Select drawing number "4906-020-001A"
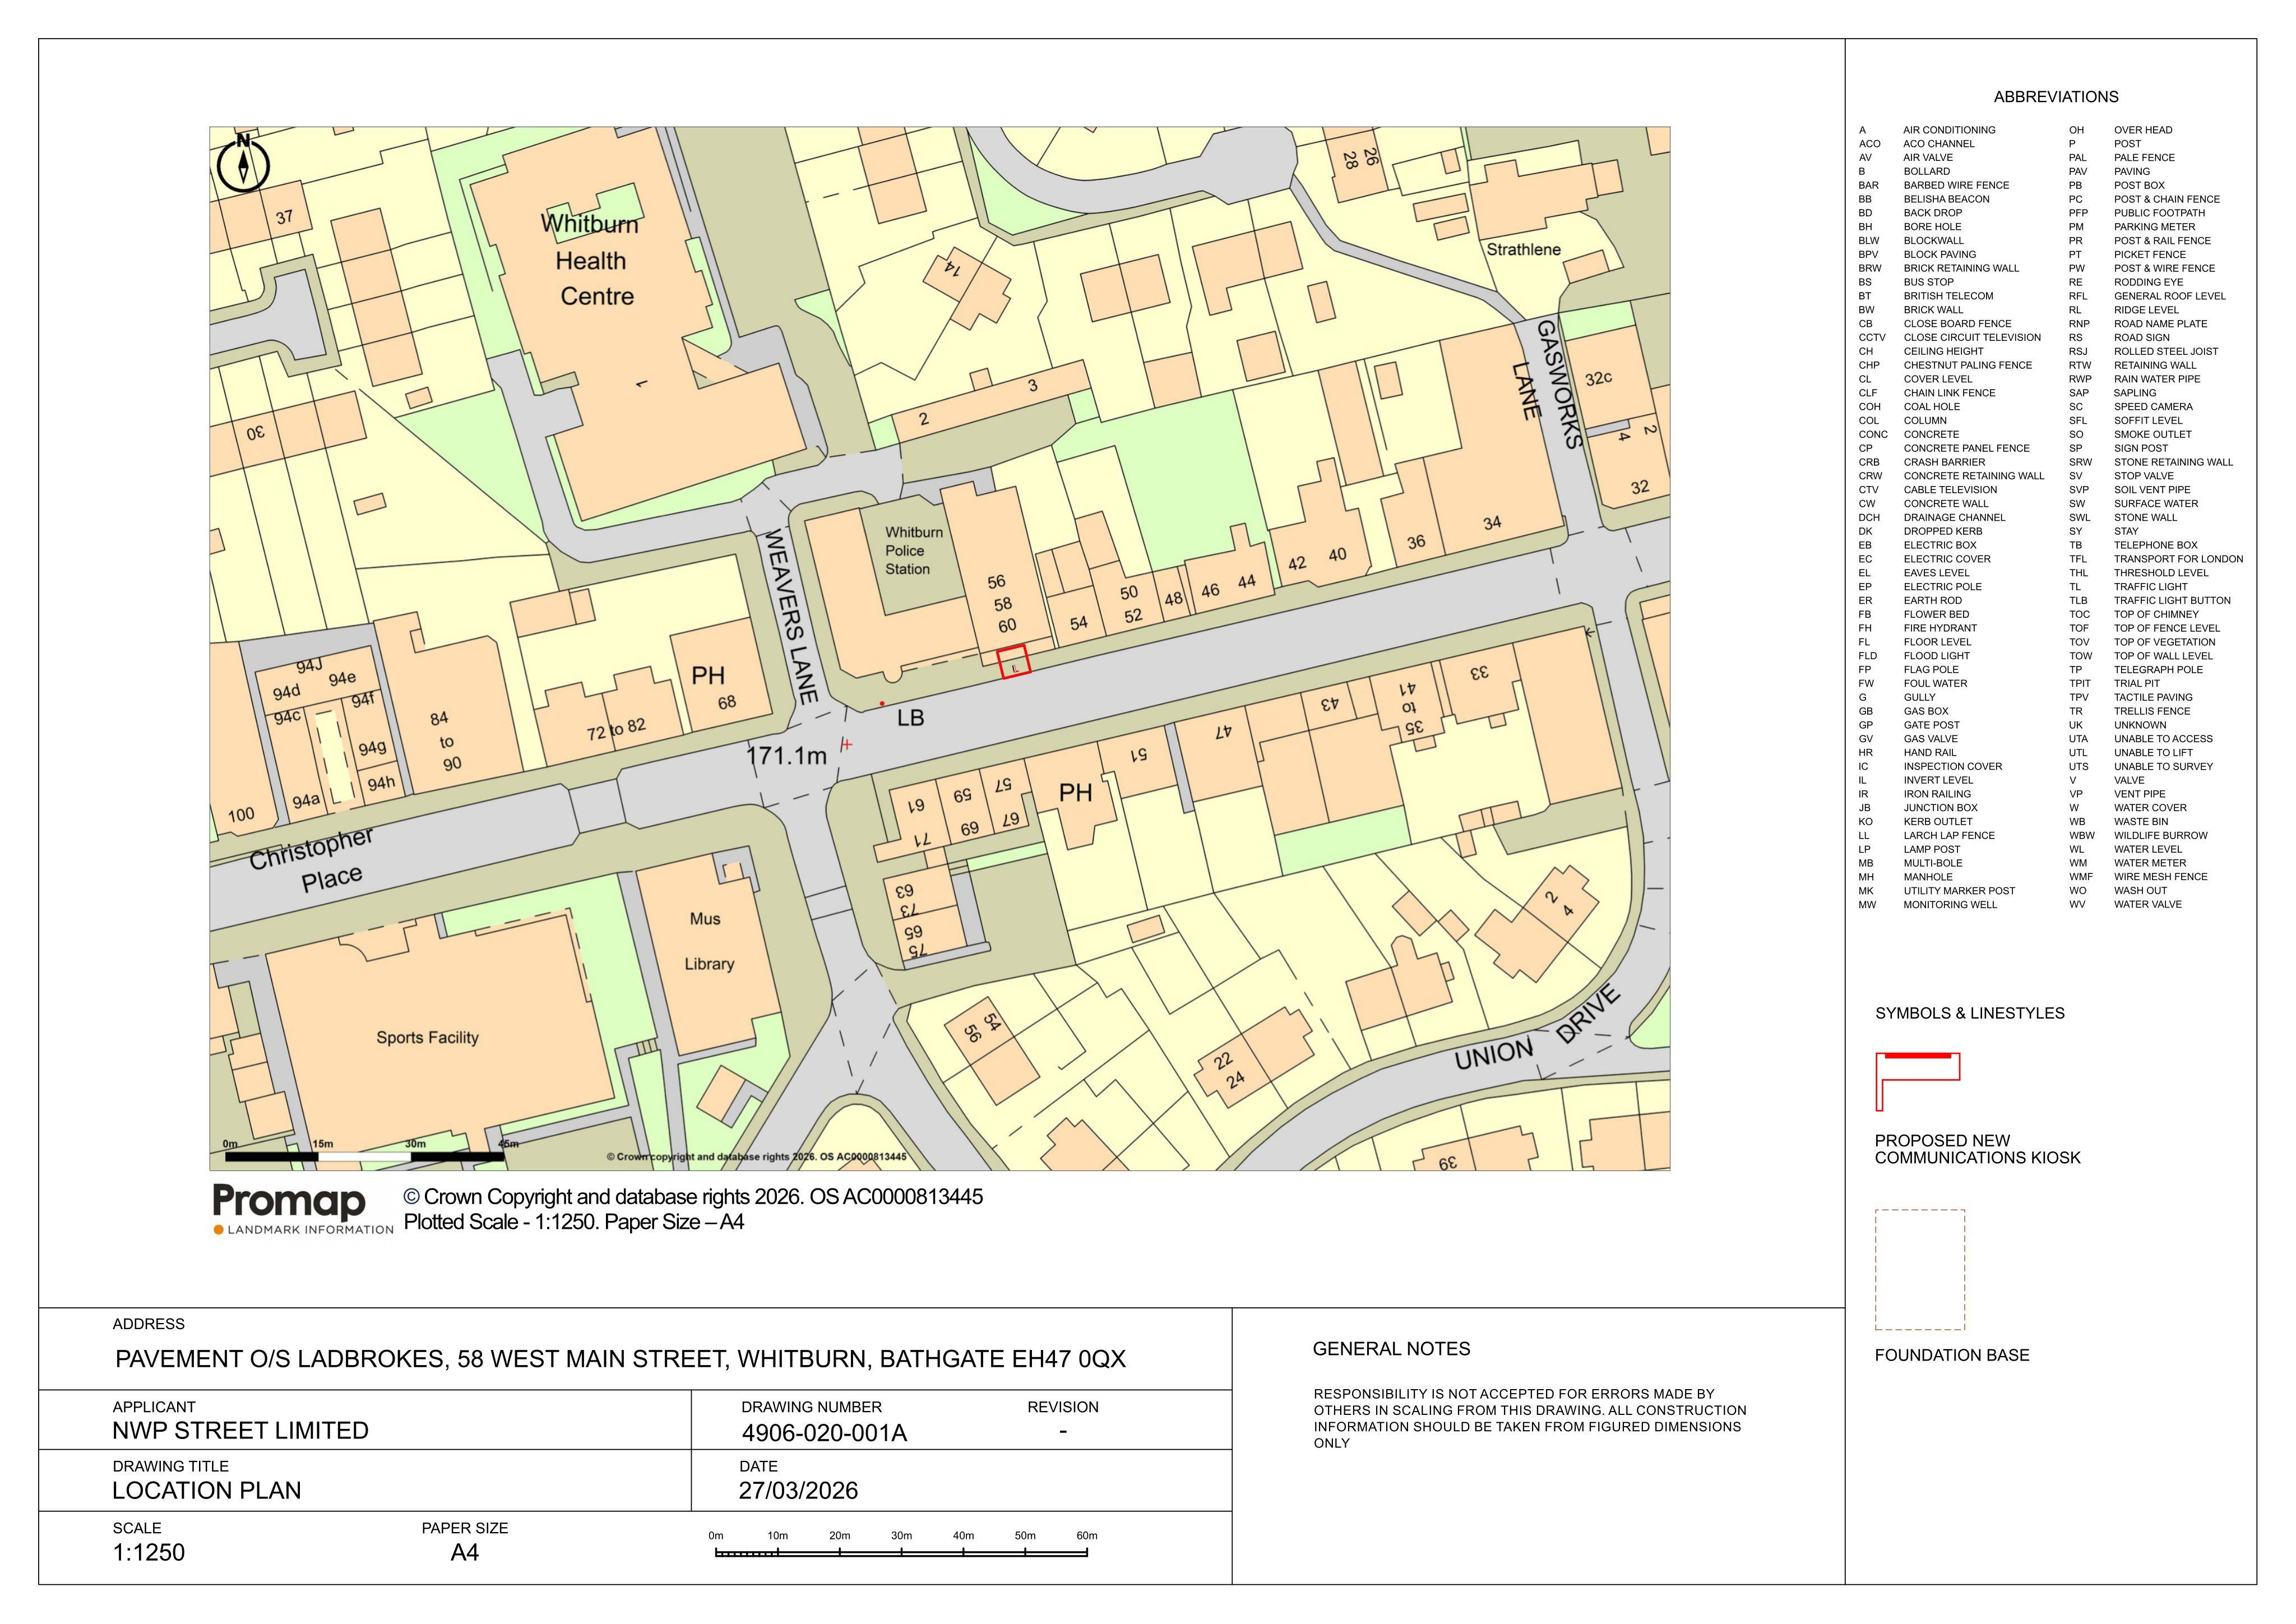 824,1433
